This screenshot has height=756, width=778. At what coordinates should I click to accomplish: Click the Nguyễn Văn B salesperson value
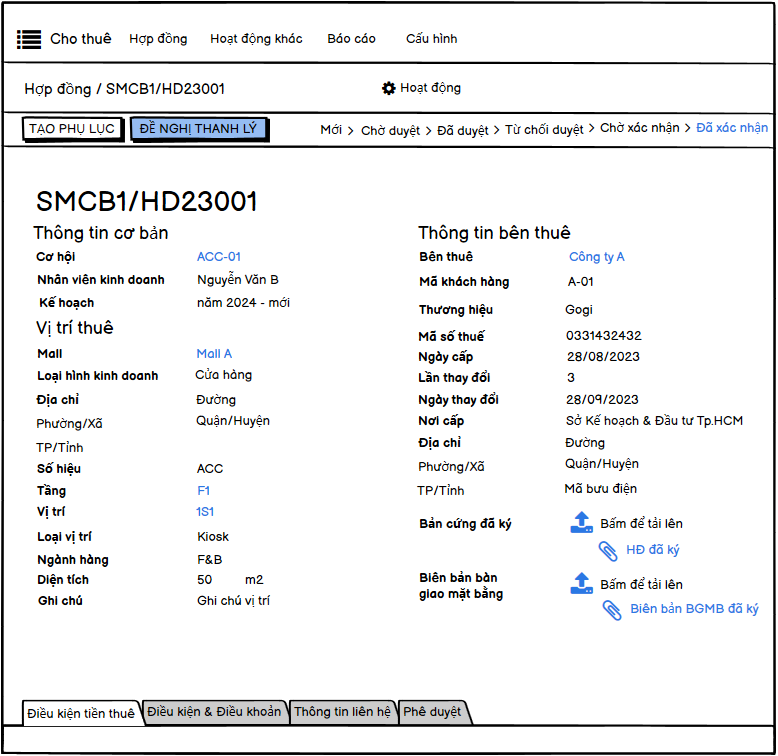point(238,280)
